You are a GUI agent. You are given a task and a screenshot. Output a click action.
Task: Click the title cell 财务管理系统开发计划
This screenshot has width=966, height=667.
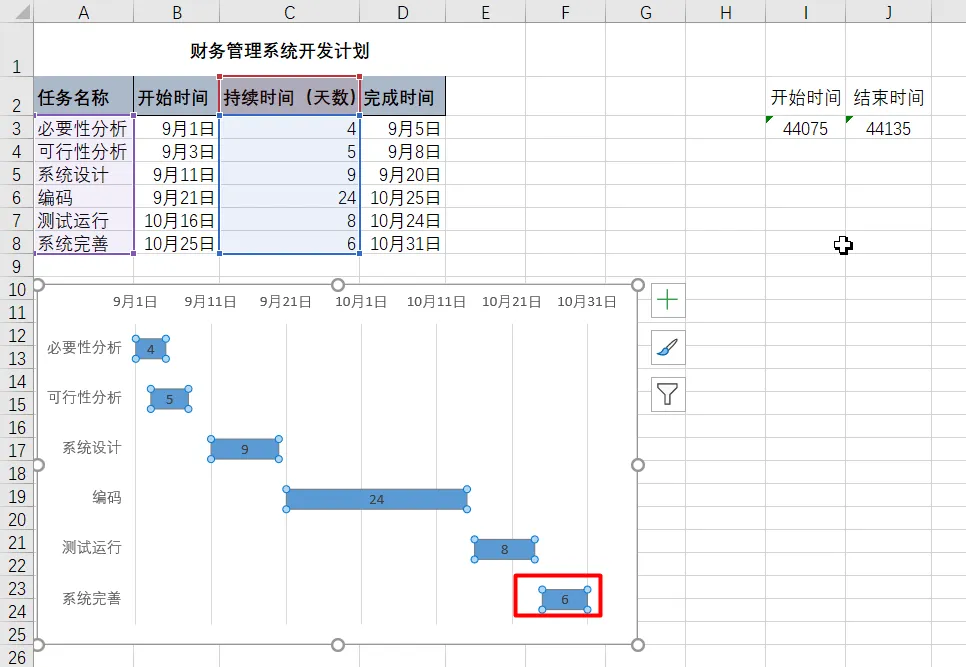point(279,51)
